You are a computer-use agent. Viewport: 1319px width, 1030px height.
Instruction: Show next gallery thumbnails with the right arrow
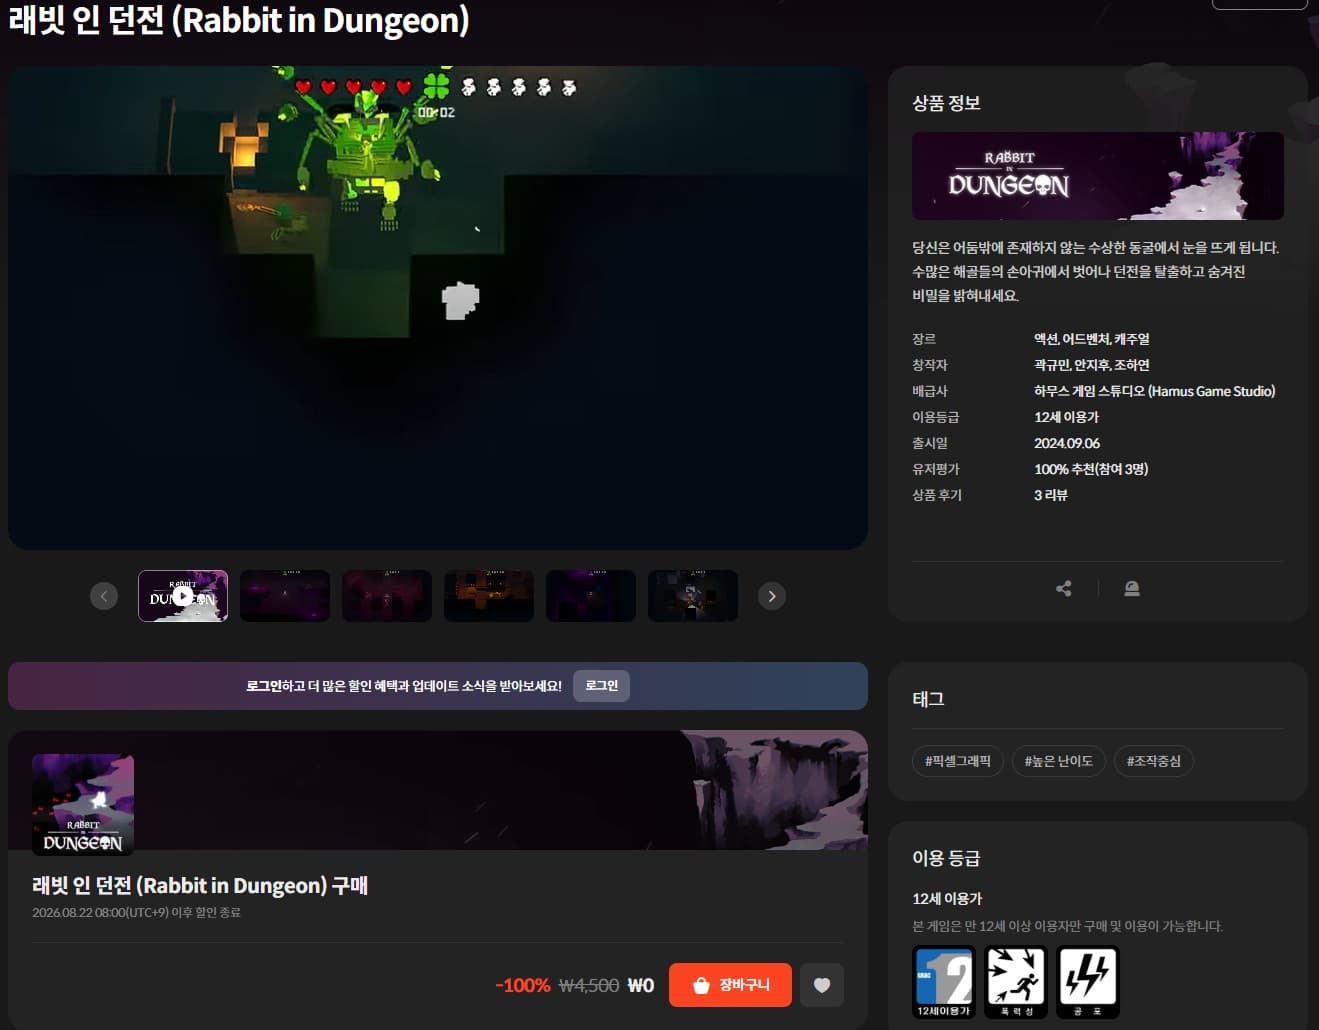pos(771,596)
